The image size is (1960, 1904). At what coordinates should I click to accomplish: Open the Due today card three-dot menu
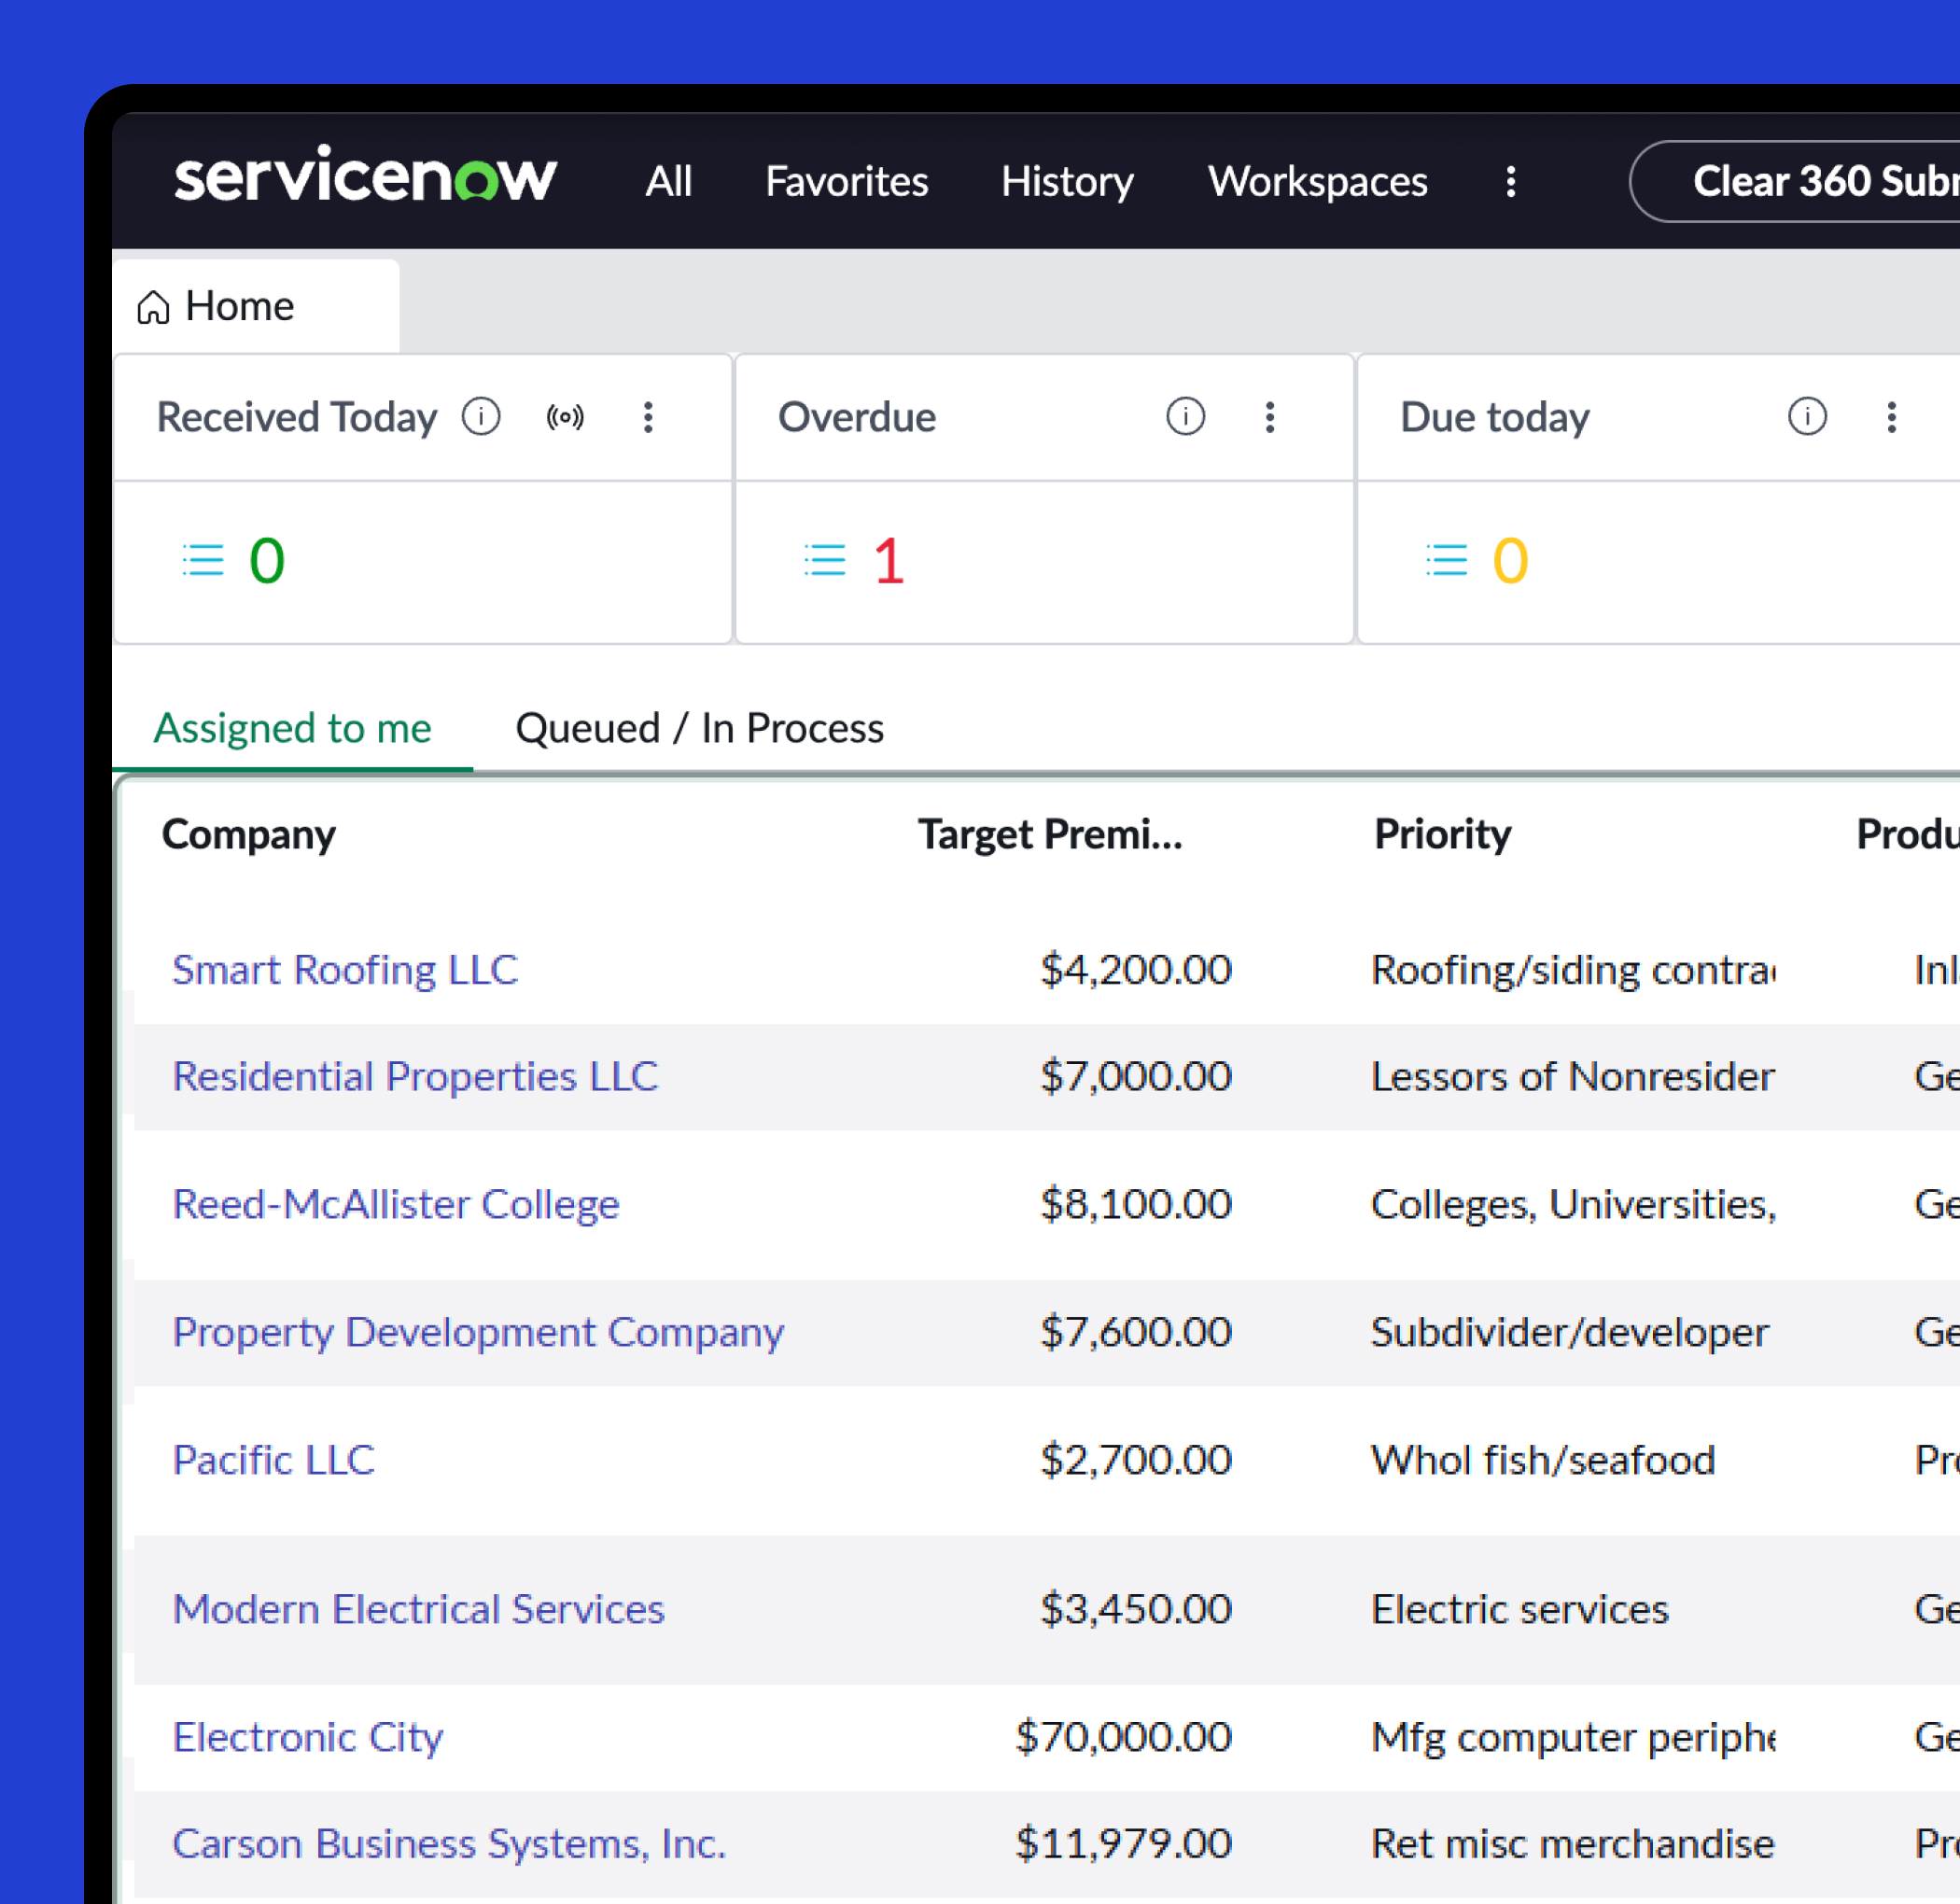pyautogui.click(x=1891, y=416)
